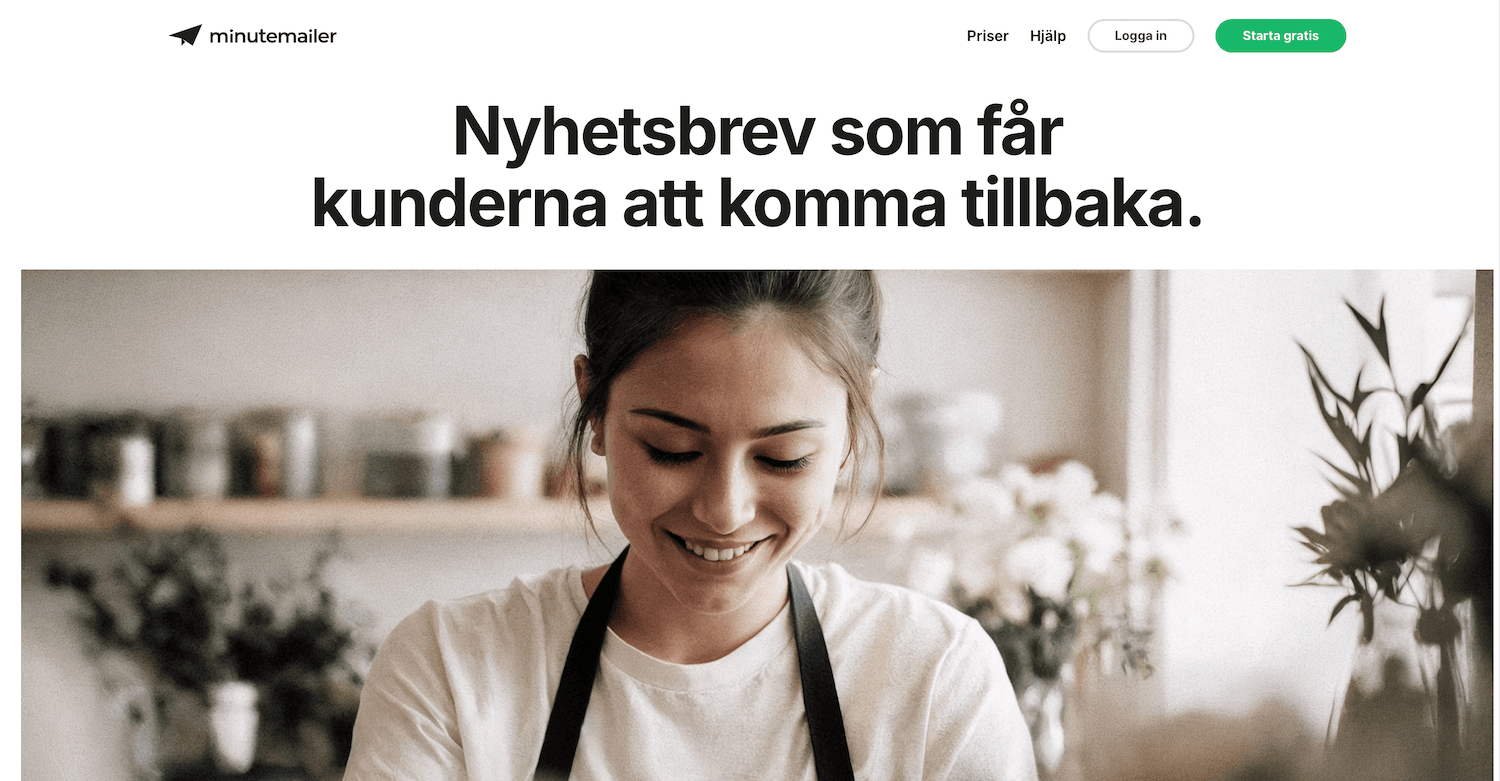Open the Hjälp menu item
The width and height of the screenshot is (1500, 781).
coord(1048,36)
